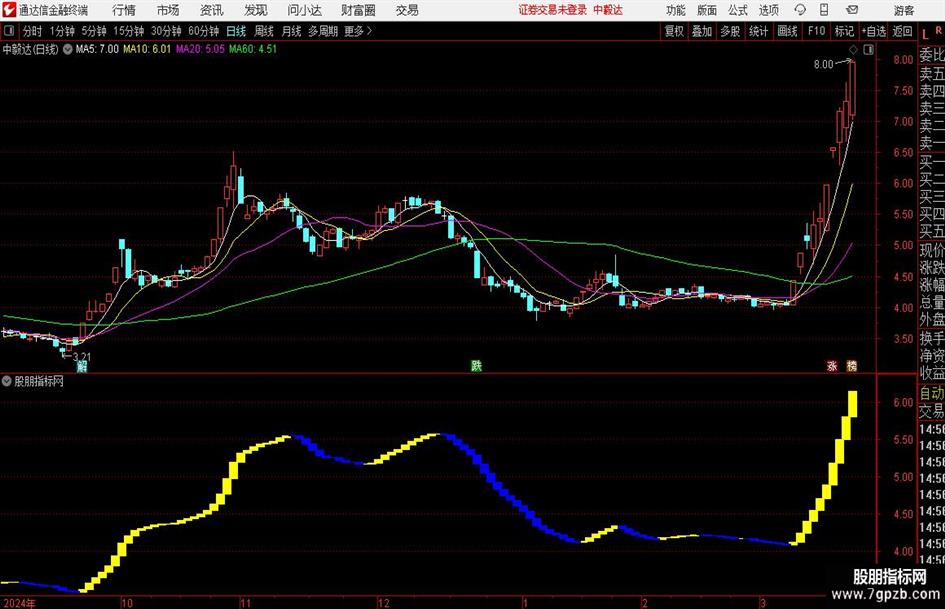This screenshot has height=609, width=945.
Task: Open the 资讯 menu
Action: click(x=212, y=10)
